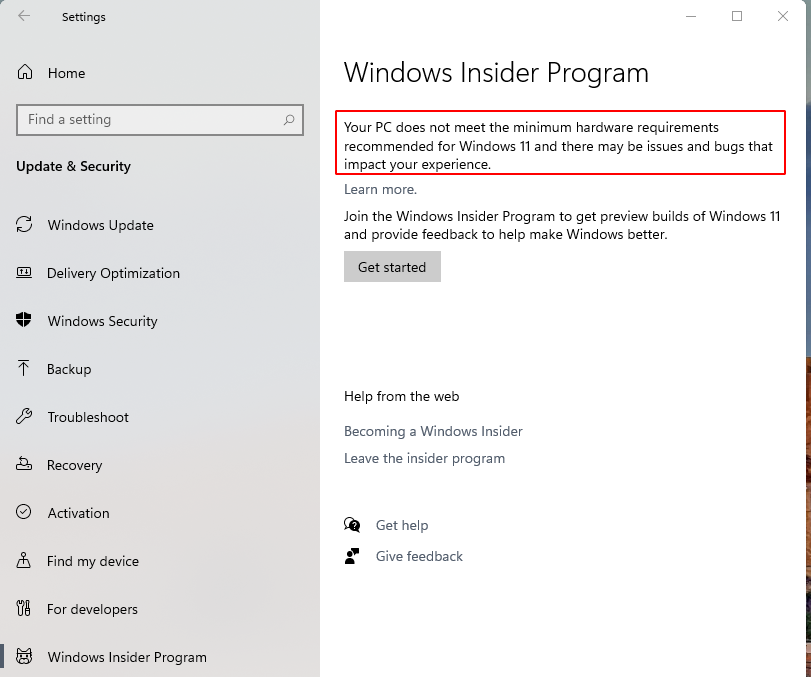
Task: Click the Troubleshoot wrench icon
Action: coord(24,416)
